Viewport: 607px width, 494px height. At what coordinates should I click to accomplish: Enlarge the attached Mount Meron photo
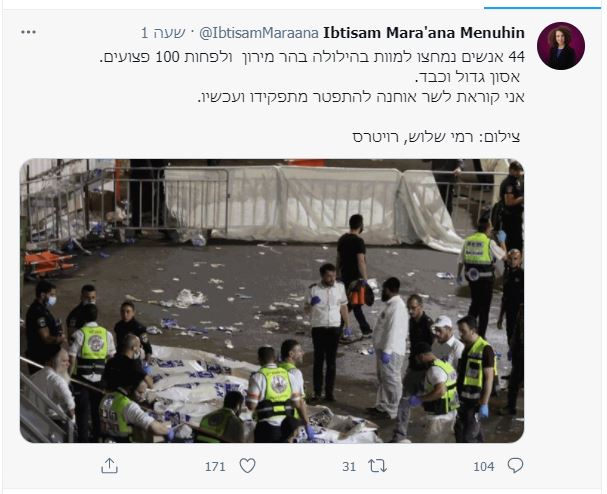272,301
